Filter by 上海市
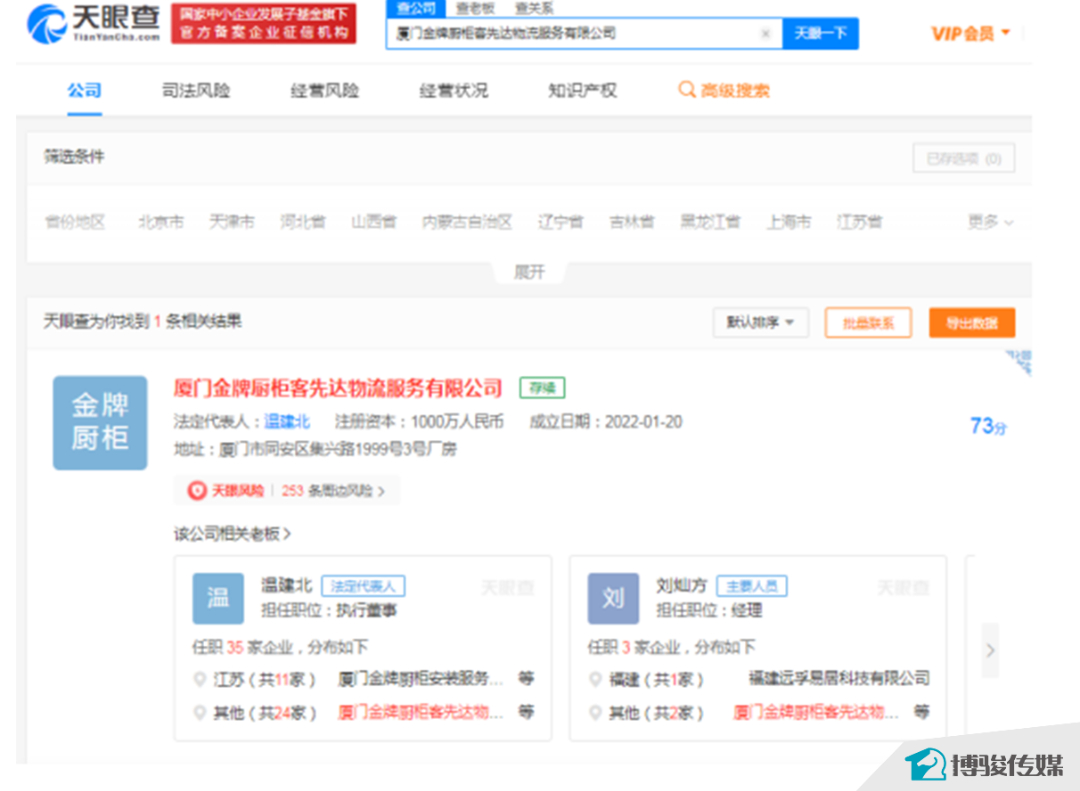This screenshot has width=1080, height=791. 789,222
